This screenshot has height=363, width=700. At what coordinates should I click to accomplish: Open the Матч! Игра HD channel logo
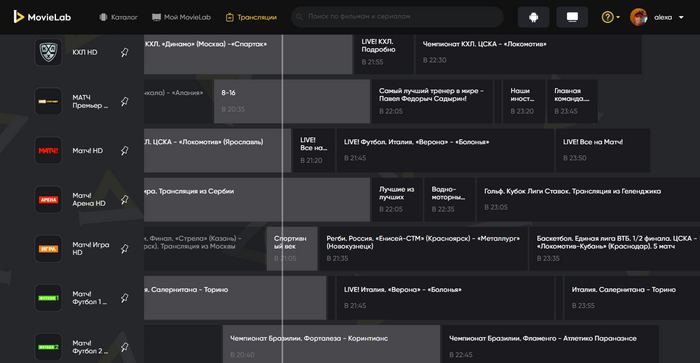48,249
